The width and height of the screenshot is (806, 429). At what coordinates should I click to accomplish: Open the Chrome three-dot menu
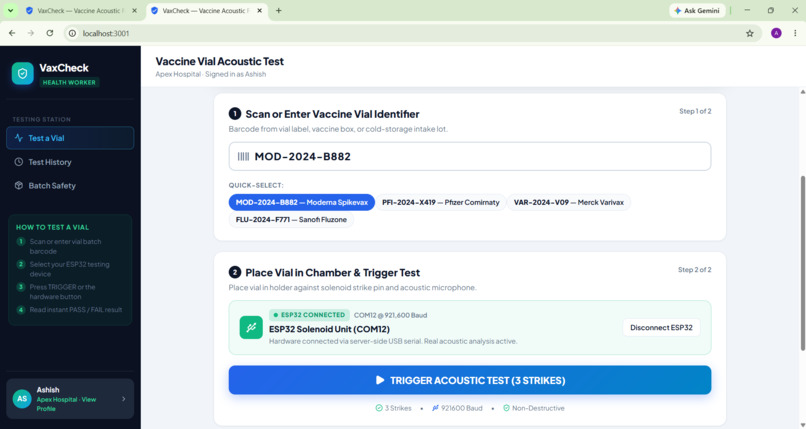coord(795,33)
